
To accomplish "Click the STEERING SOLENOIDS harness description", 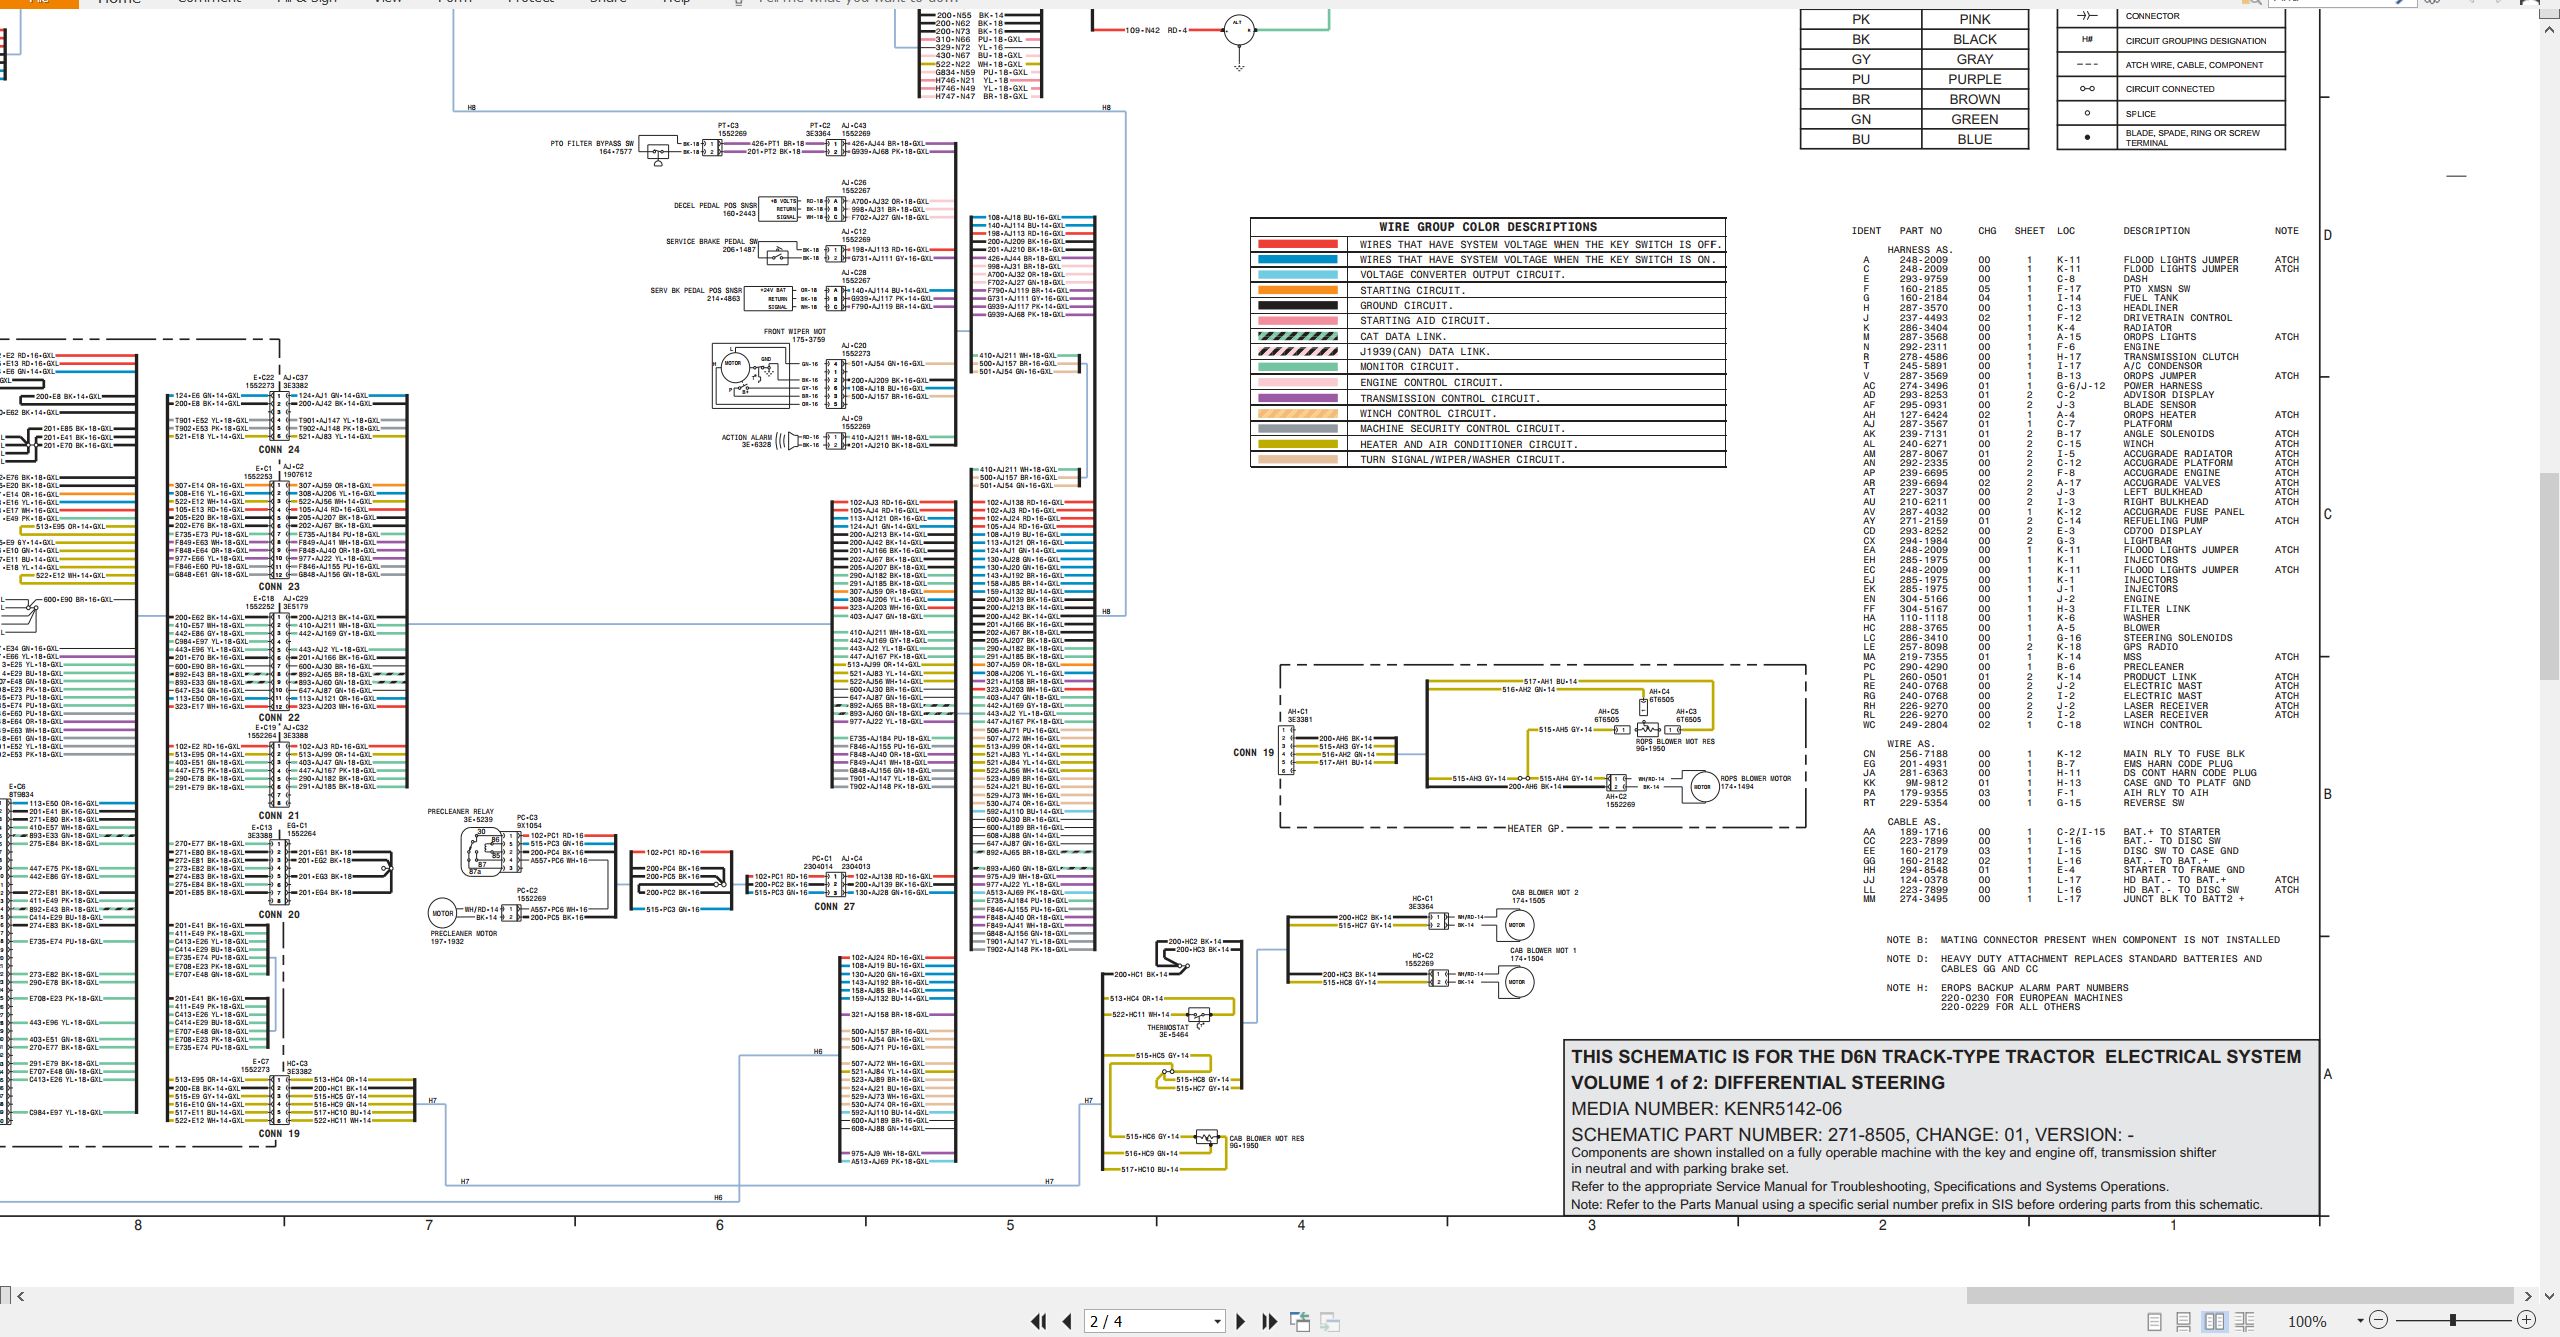I will 2178,638.
